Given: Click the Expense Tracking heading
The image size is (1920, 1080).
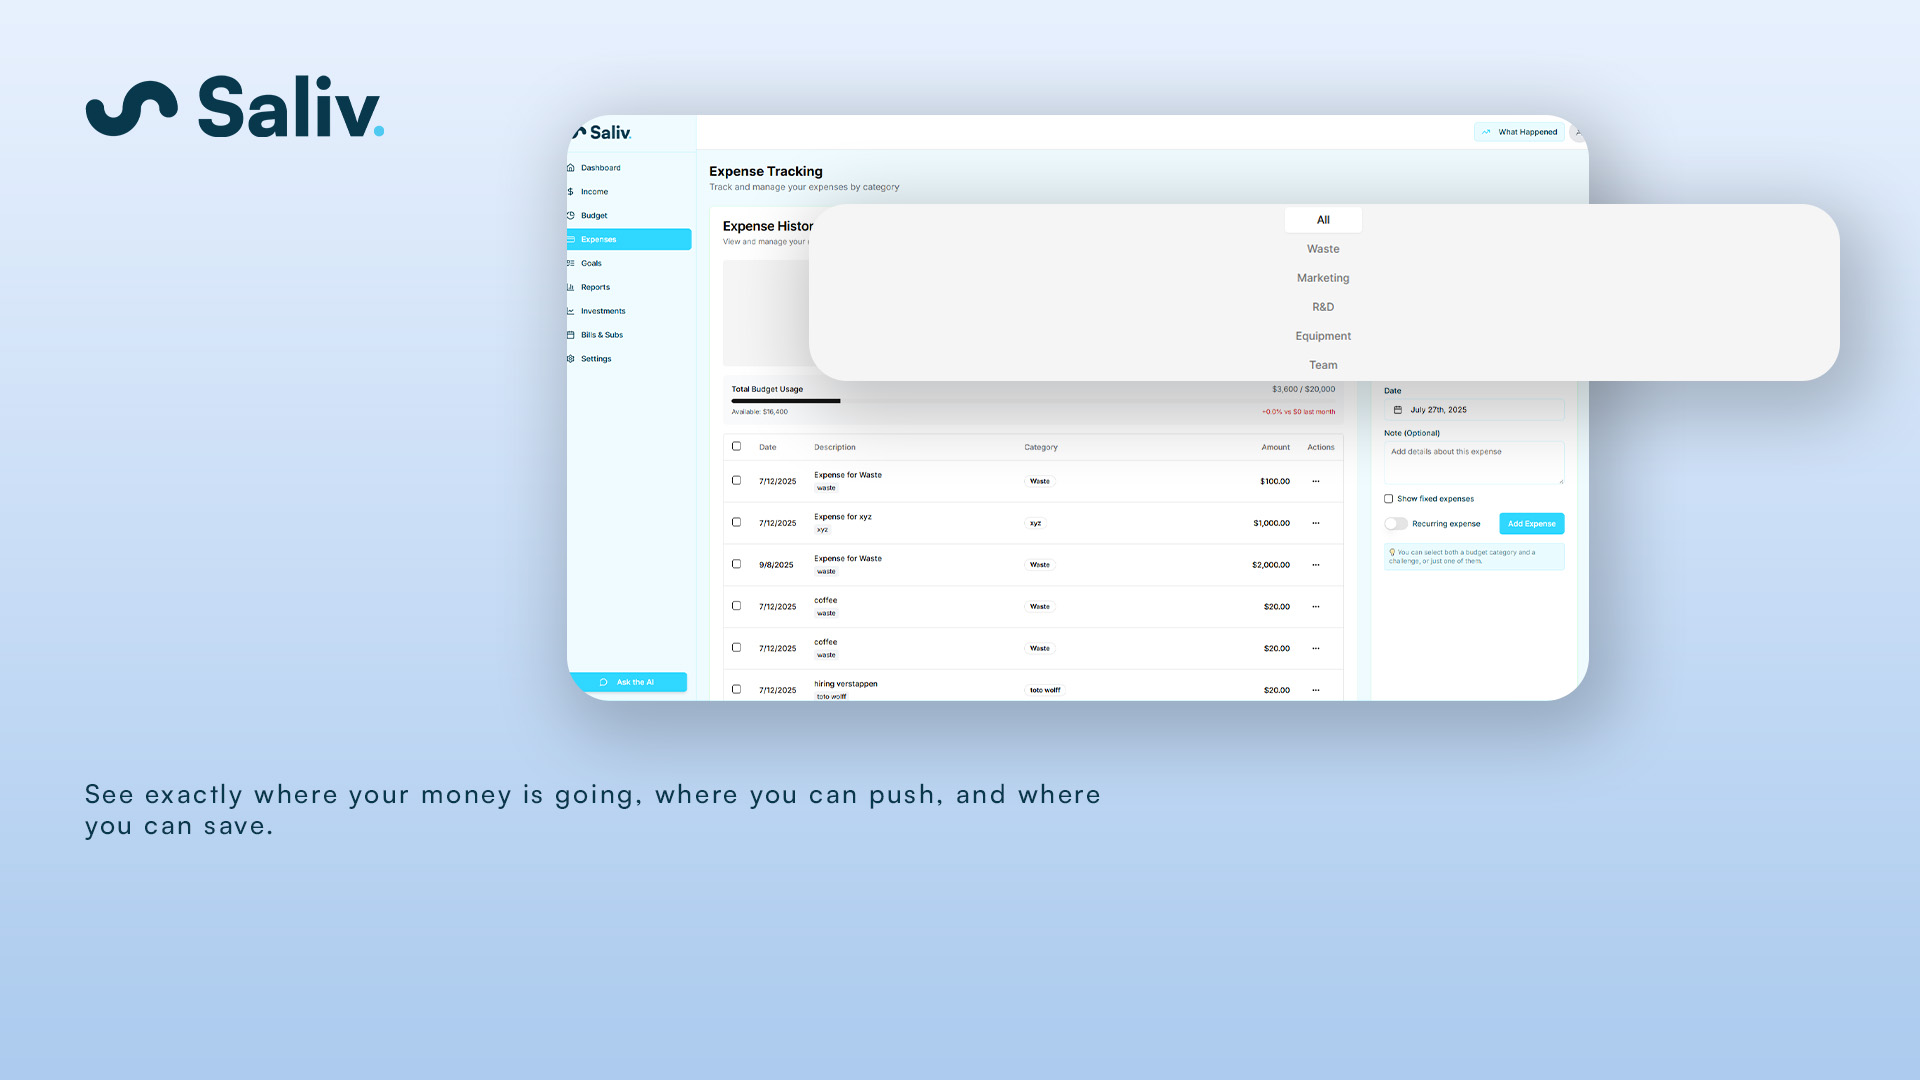Looking at the screenshot, I should pyautogui.click(x=766, y=172).
